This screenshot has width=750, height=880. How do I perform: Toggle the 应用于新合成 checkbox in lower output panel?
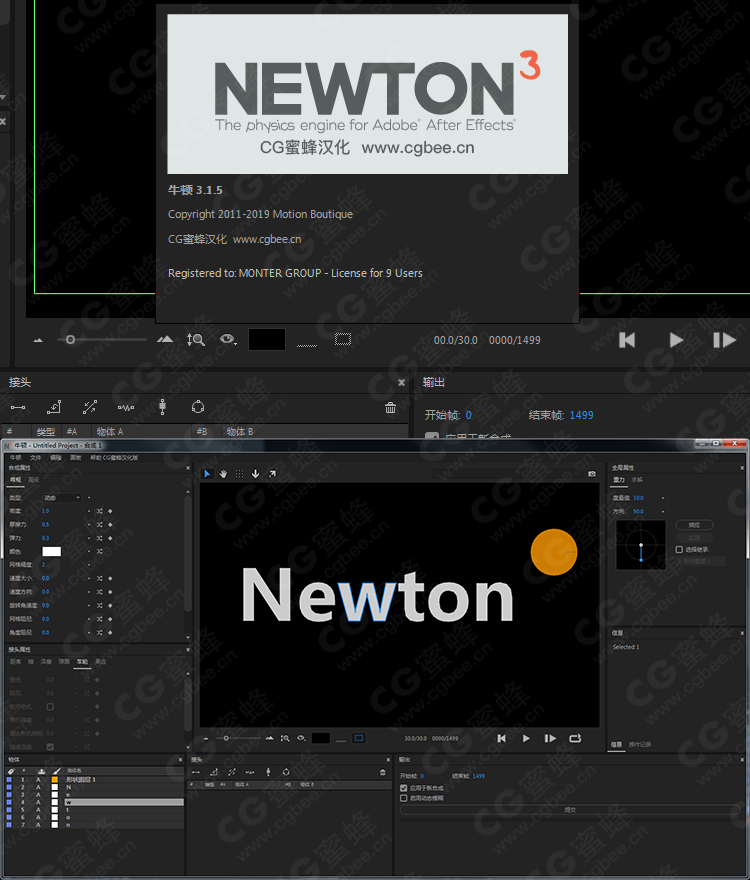403,788
